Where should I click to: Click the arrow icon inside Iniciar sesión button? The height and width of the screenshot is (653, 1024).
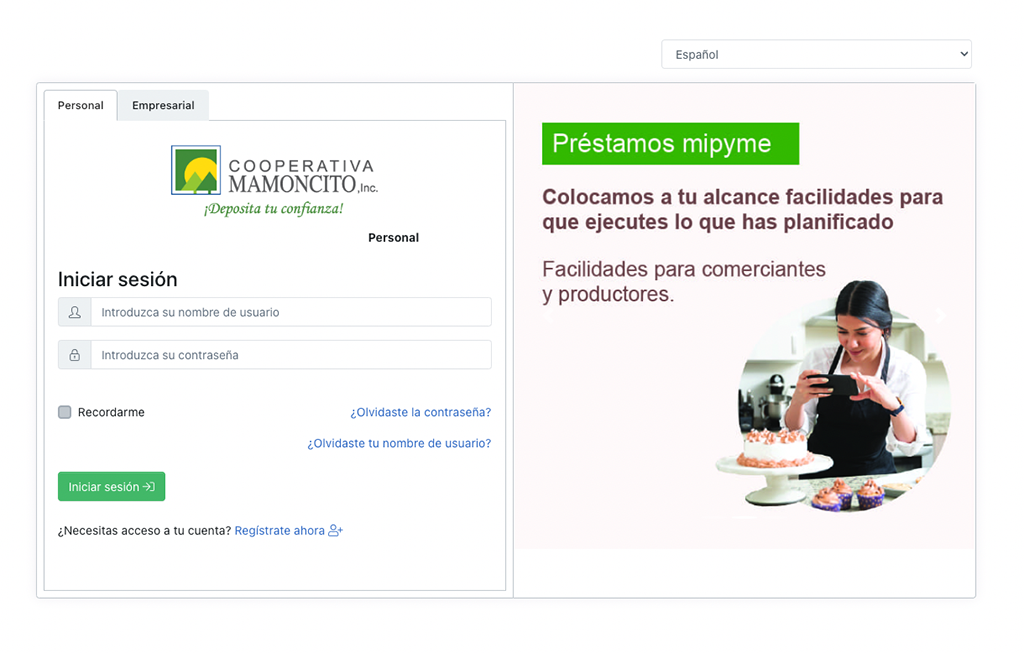(149, 487)
